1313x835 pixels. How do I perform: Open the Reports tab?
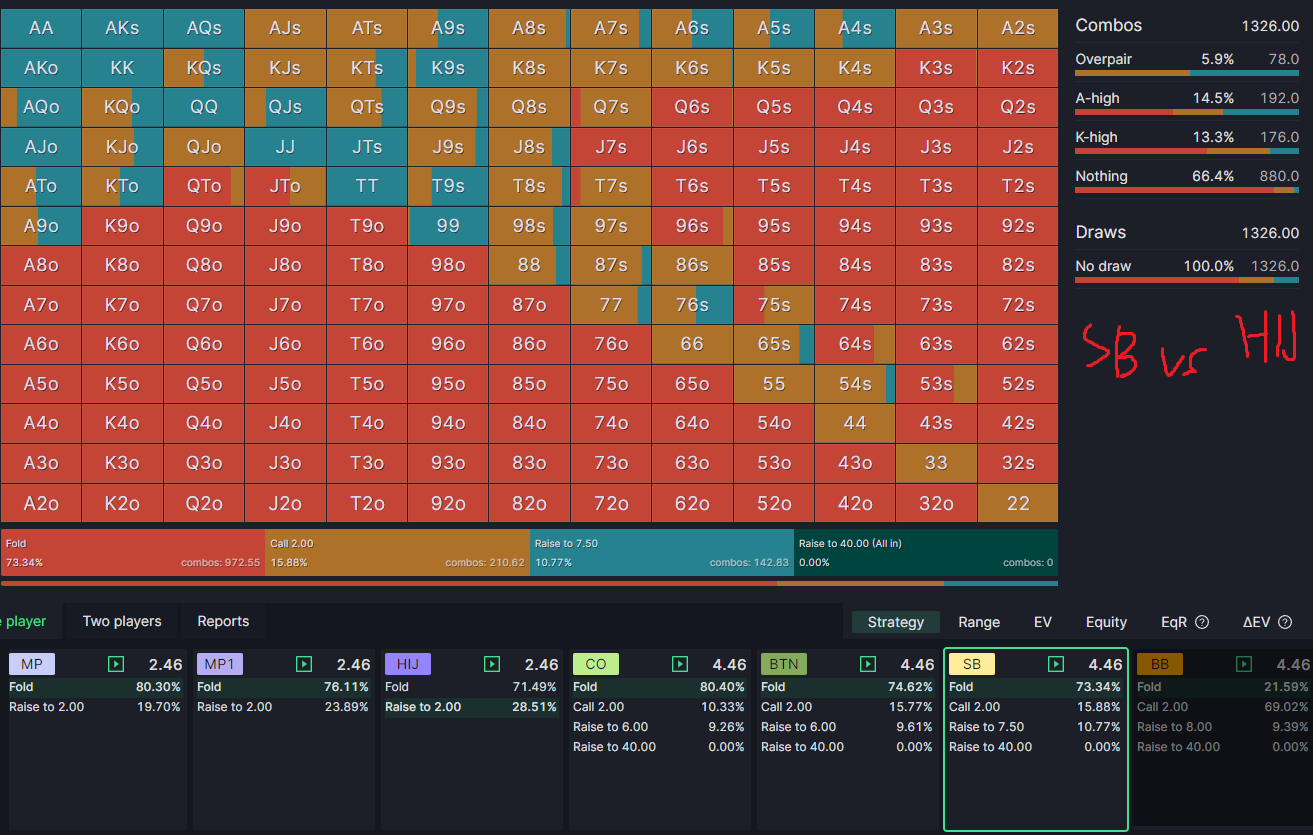(x=223, y=621)
